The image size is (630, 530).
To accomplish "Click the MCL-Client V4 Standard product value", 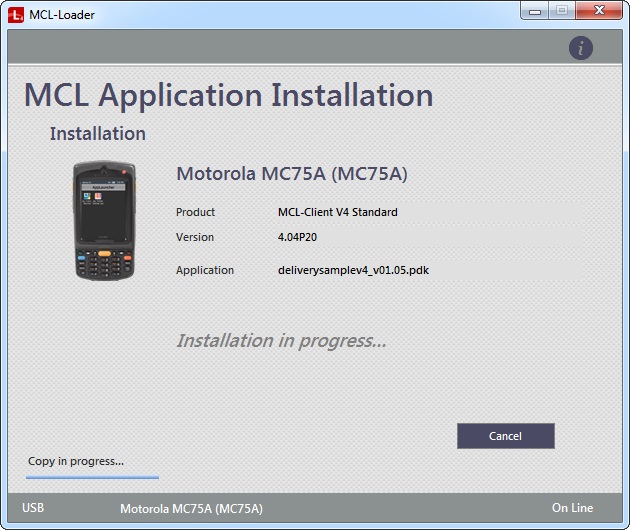I will [337, 212].
